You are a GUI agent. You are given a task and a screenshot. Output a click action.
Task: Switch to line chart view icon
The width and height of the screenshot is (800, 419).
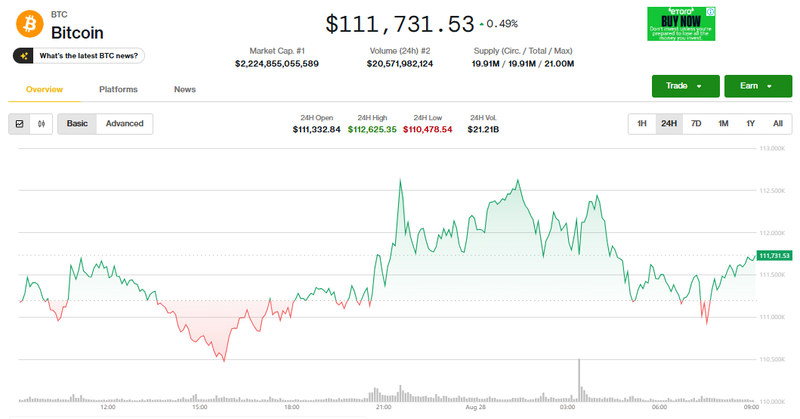click(20, 124)
